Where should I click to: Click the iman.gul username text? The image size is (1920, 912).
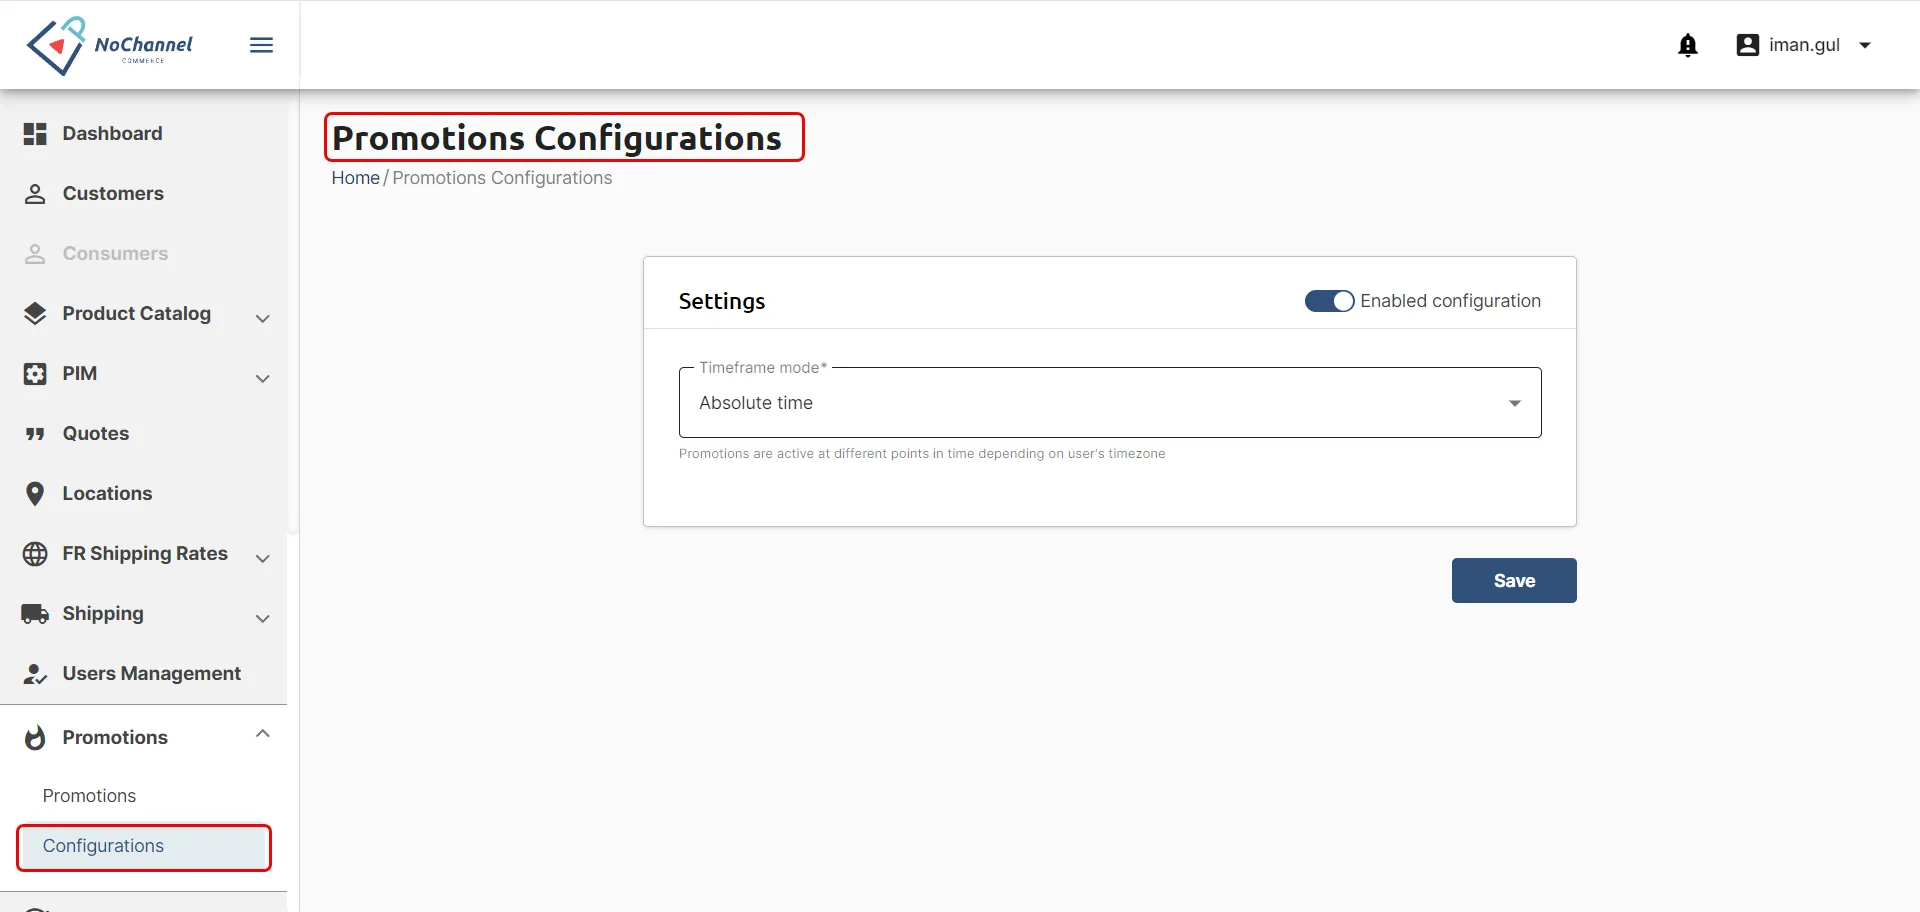(1804, 45)
